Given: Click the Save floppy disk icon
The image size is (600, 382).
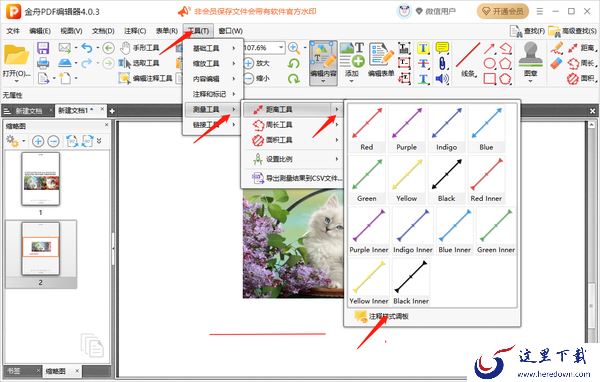Looking at the screenshot, I should (43, 48).
